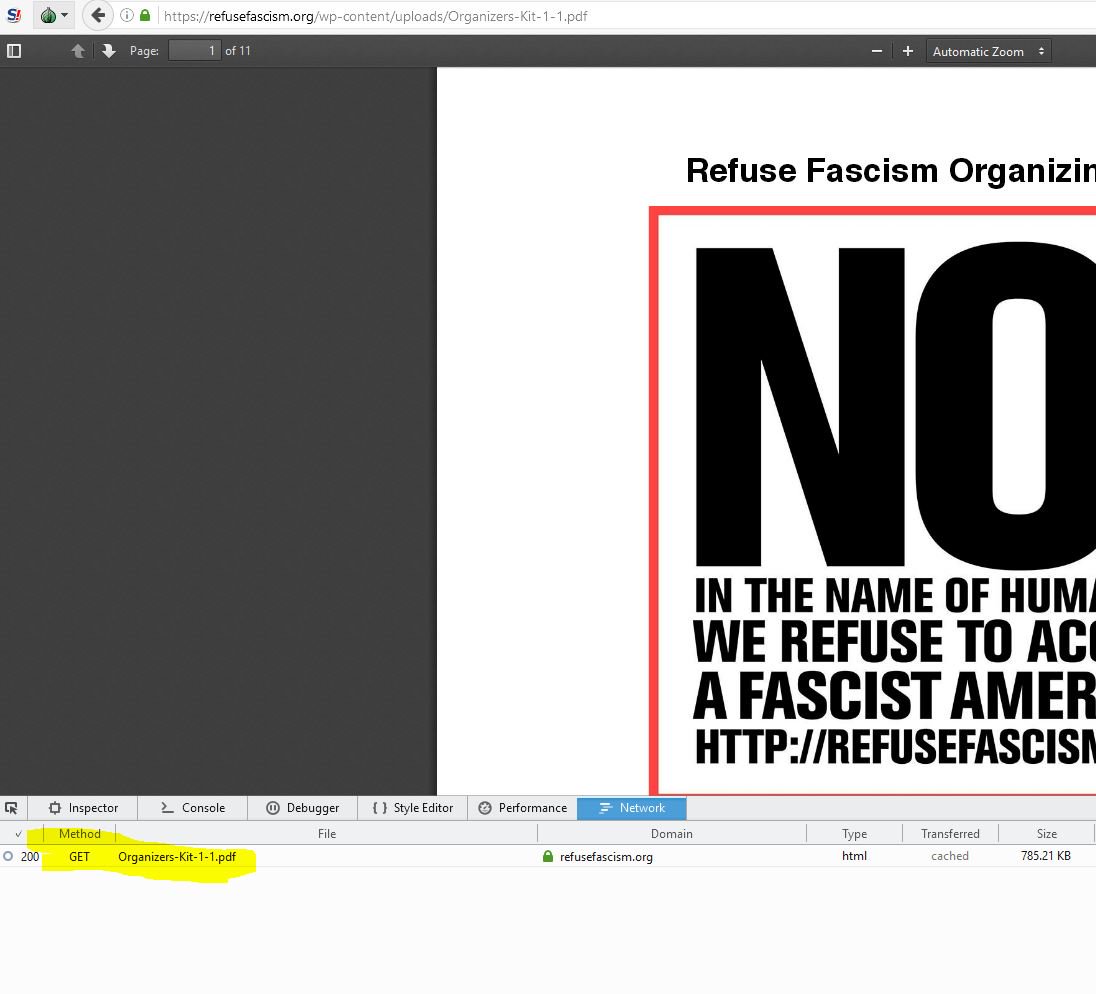Sort requests by Transferred column
This screenshot has width=1096, height=994.
click(x=950, y=834)
